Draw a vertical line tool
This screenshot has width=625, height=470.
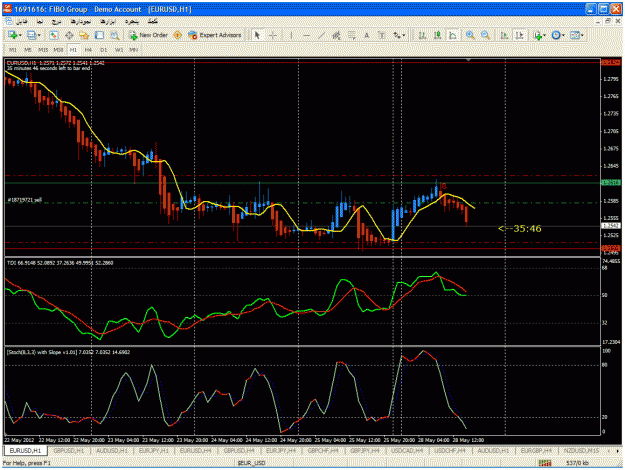point(291,35)
